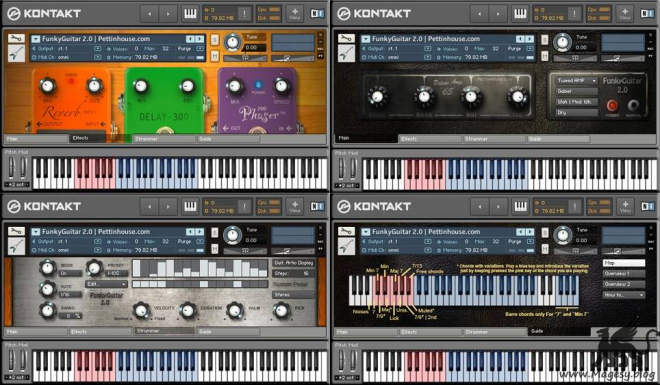Click pan slider under Tune in Strummer window
660x385 pixels.
point(245,251)
